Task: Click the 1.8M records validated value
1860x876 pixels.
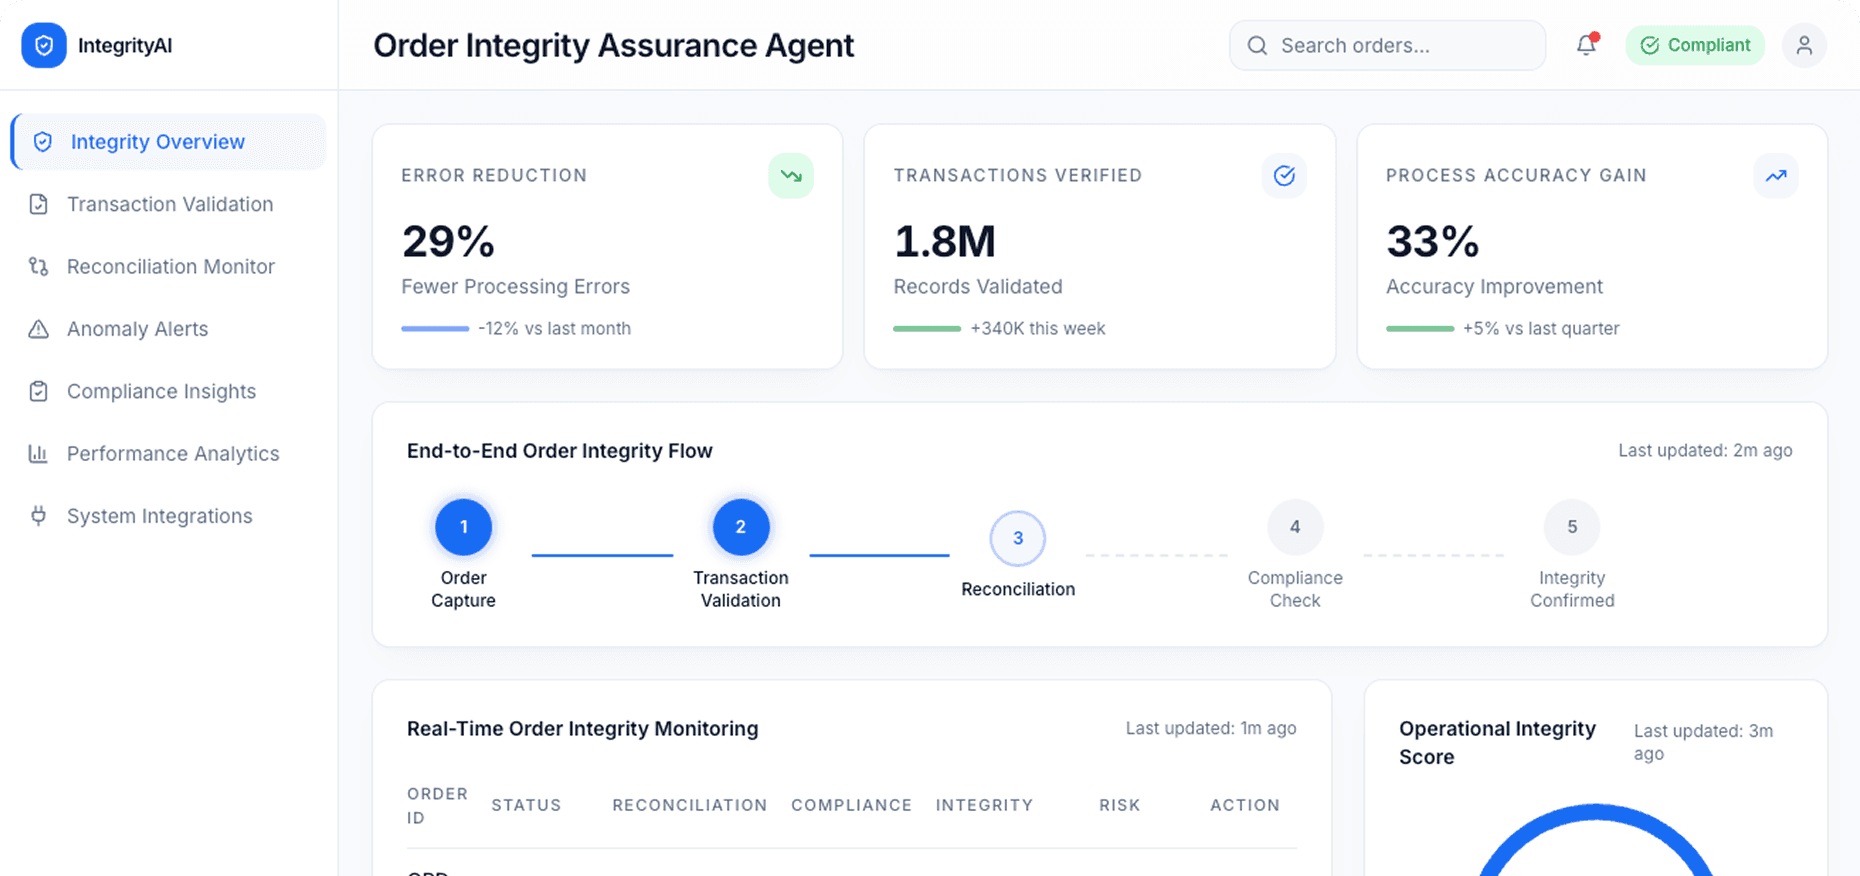Action: (x=945, y=241)
